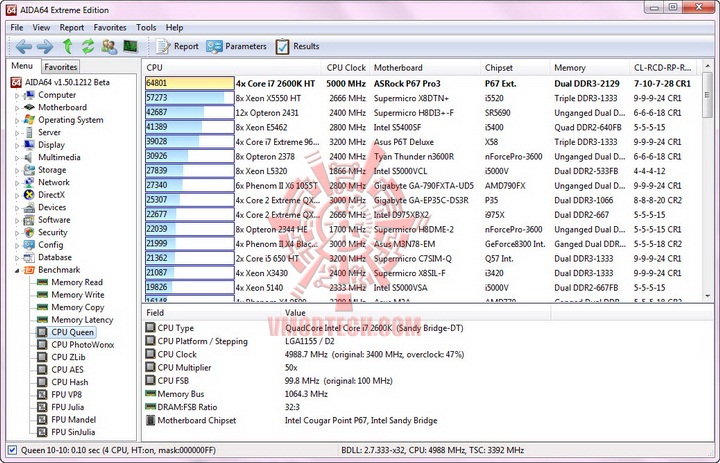Image resolution: width=720 pixels, height=463 pixels.
Task: Collapse the Benchmark tree node
Action: (x=17, y=270)
